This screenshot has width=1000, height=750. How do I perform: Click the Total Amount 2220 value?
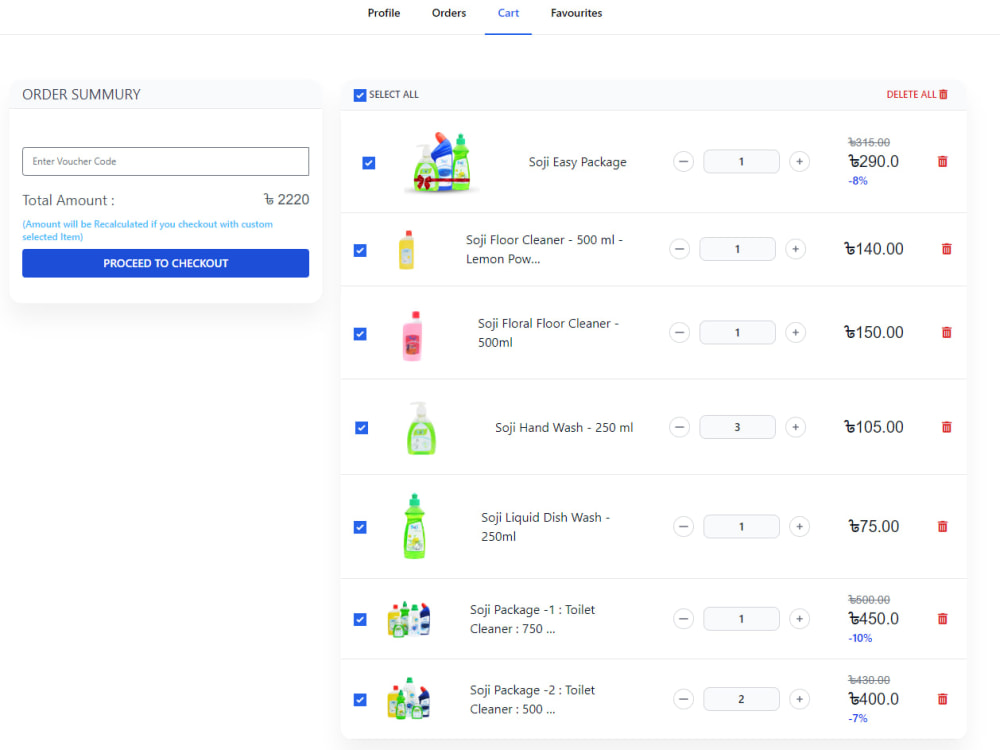(x=287, y=200)
